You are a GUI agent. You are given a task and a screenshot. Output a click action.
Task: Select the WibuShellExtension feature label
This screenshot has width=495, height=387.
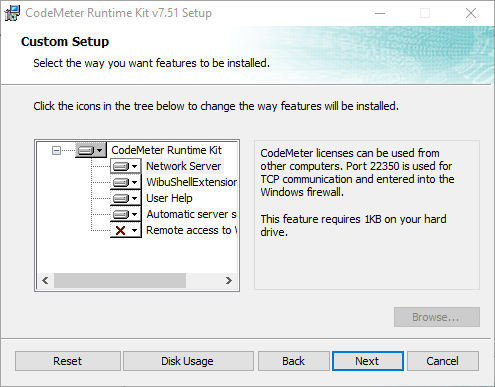pos(192,182)
